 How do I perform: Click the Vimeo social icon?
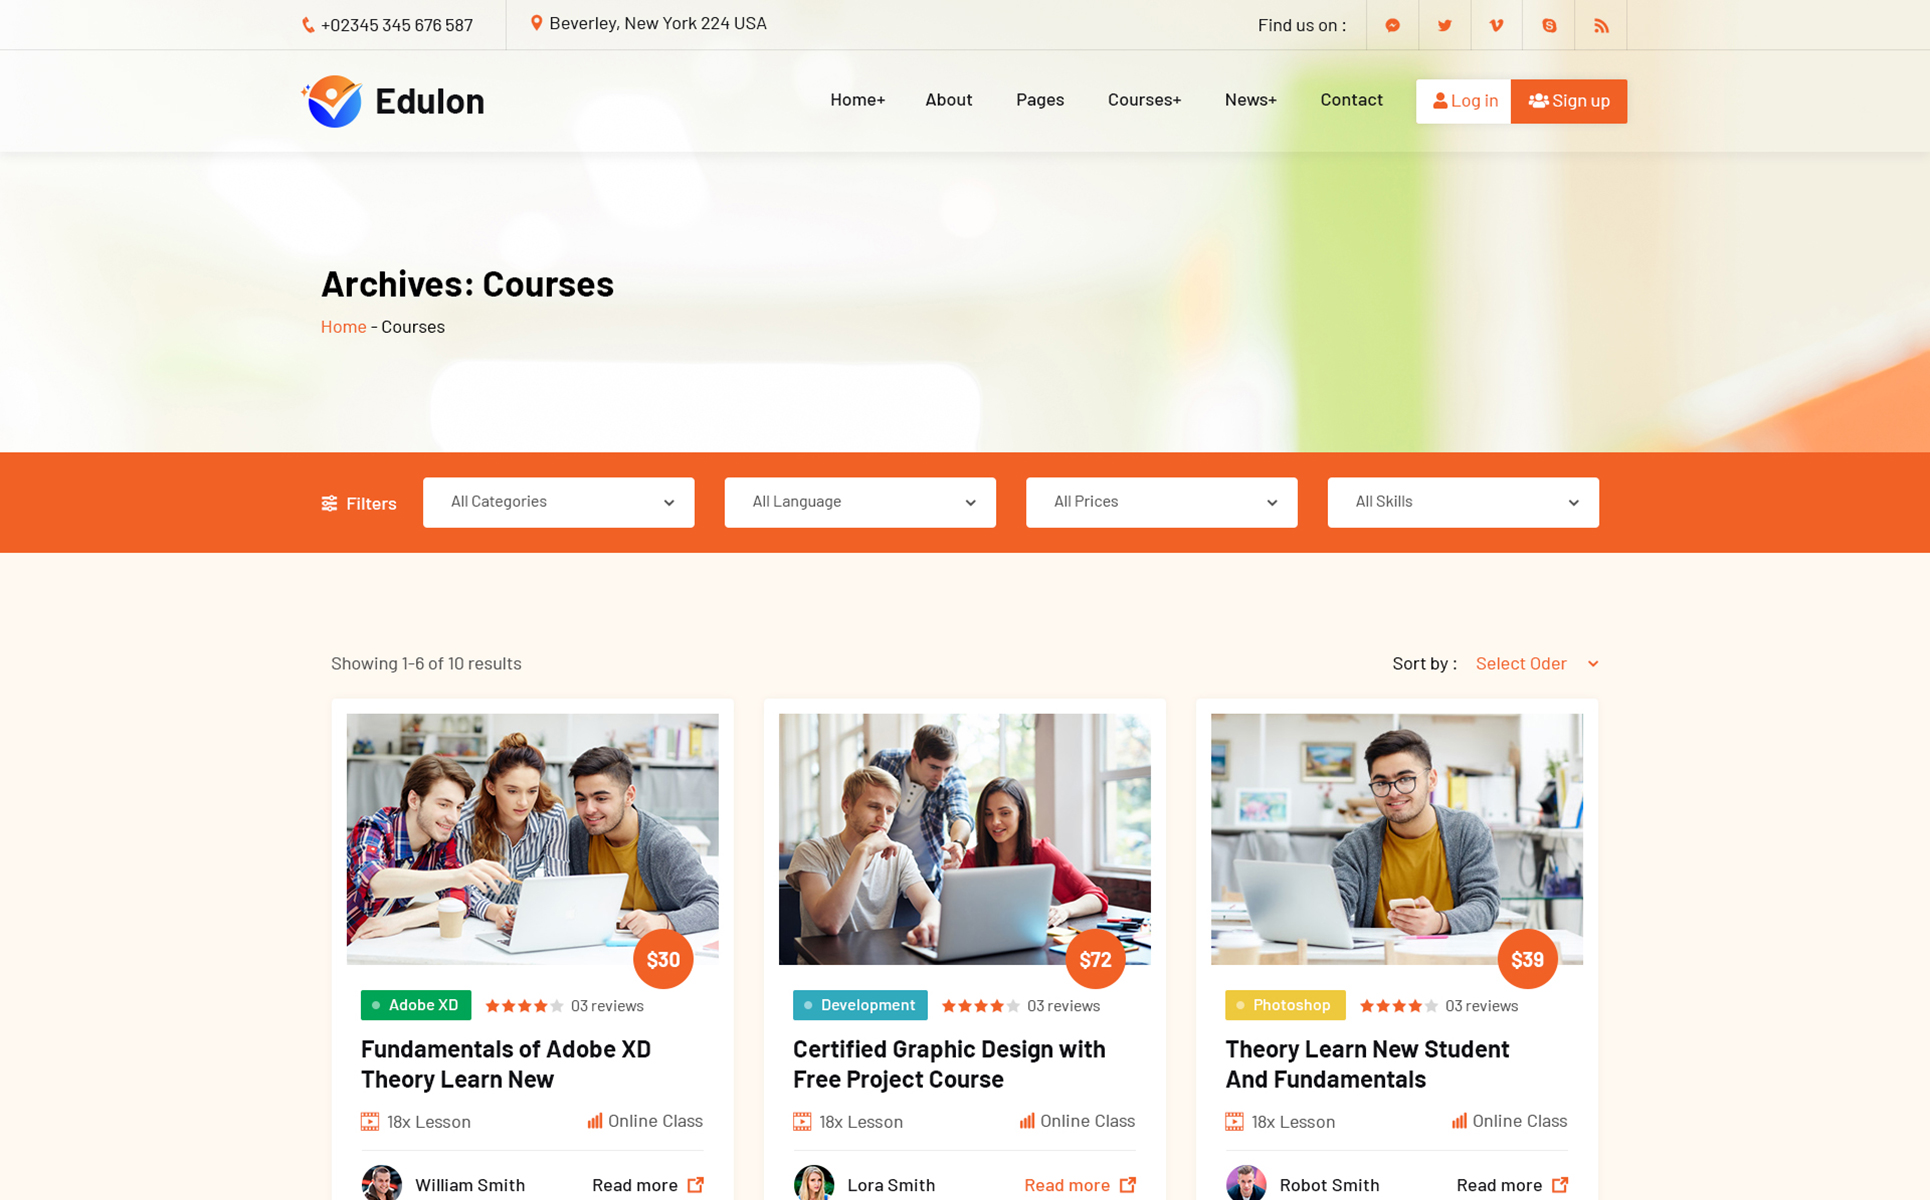(1496, 25)
